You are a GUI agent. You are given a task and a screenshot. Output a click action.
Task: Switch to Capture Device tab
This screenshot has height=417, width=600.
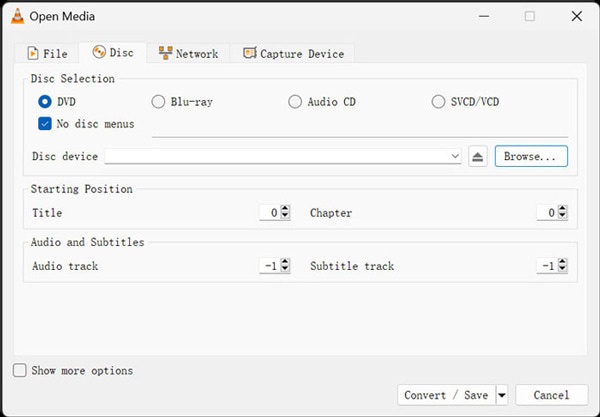(x=293, y=54)
